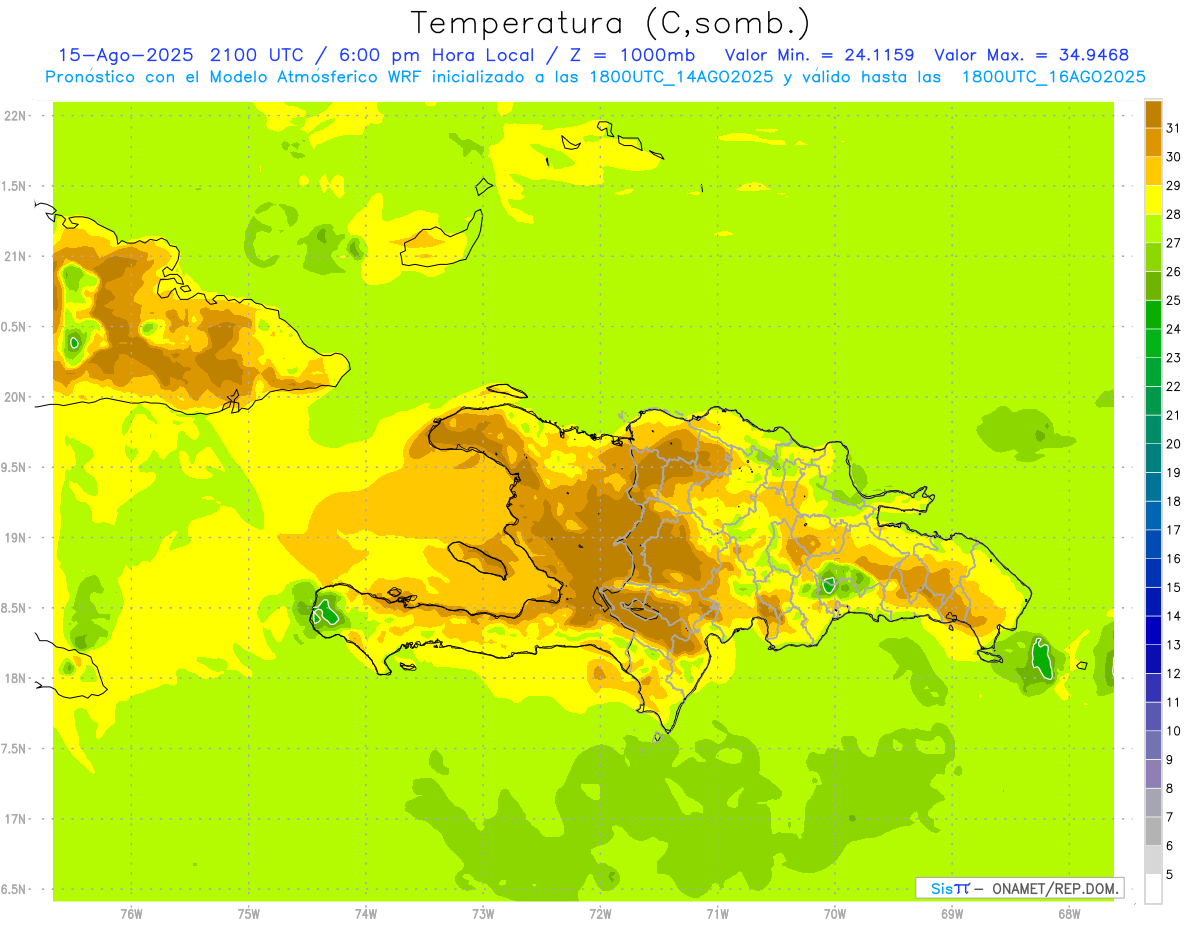Click the '68W' longitude axis label

point(1068,913)
